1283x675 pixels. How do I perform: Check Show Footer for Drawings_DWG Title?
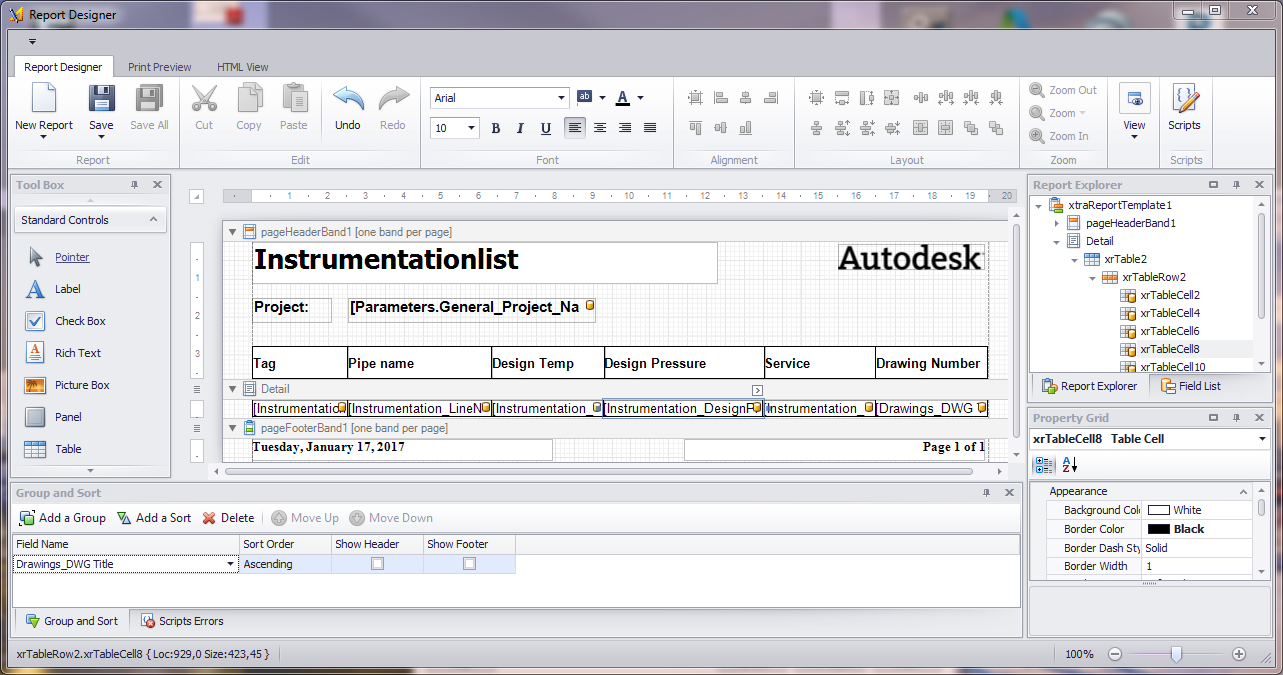pos(468,564)
